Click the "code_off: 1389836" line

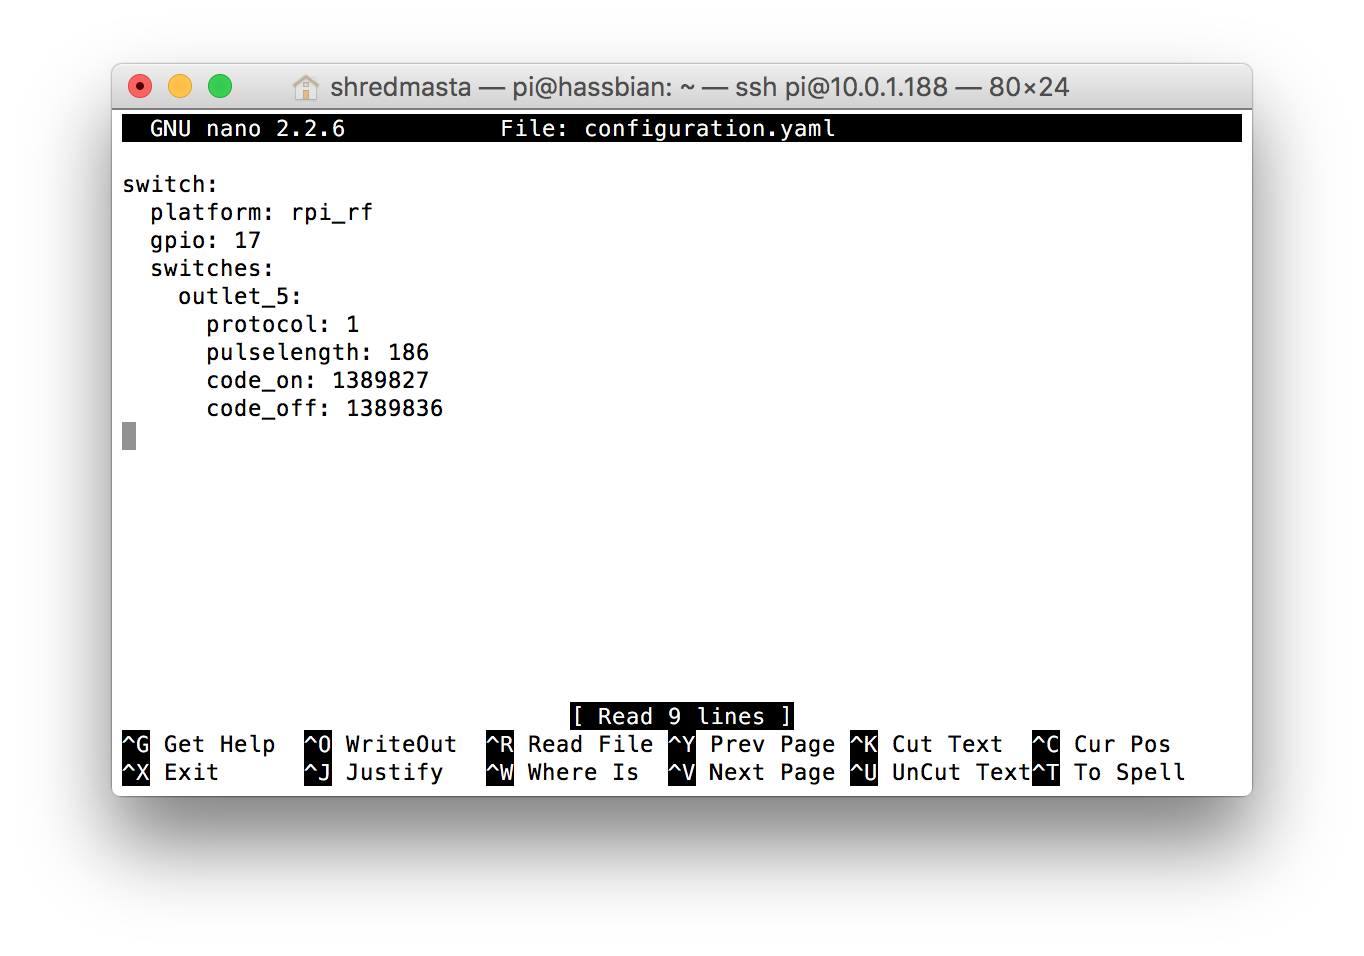[x=325, y=408]
